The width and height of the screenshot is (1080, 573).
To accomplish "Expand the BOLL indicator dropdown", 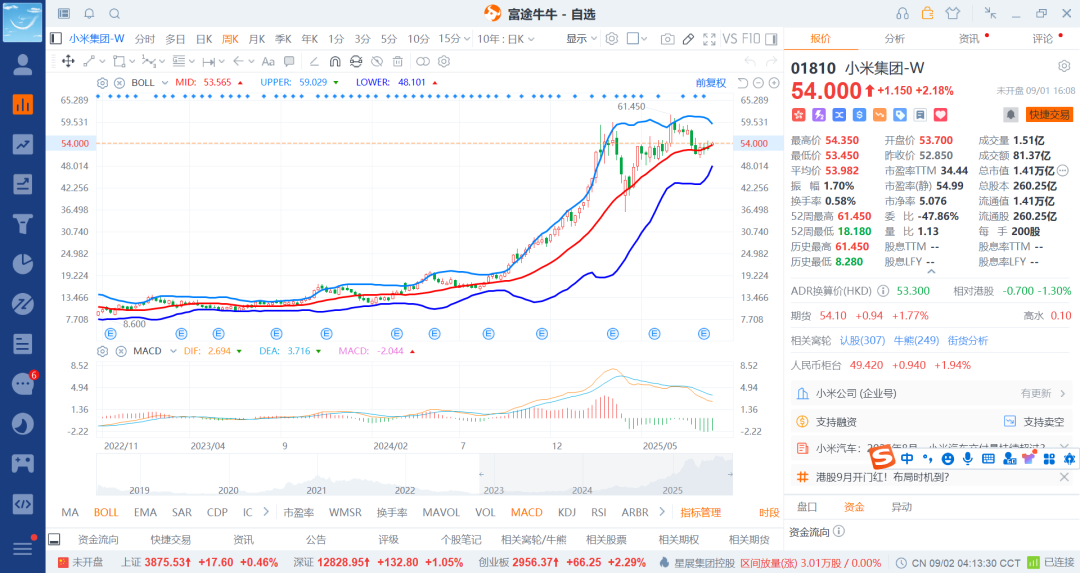I will [165, 83].
